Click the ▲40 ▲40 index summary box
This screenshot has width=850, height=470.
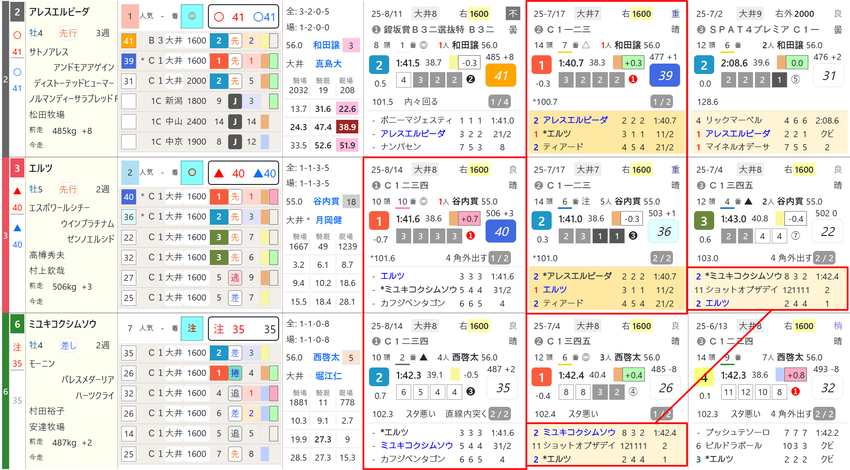[x=243, y=173]
